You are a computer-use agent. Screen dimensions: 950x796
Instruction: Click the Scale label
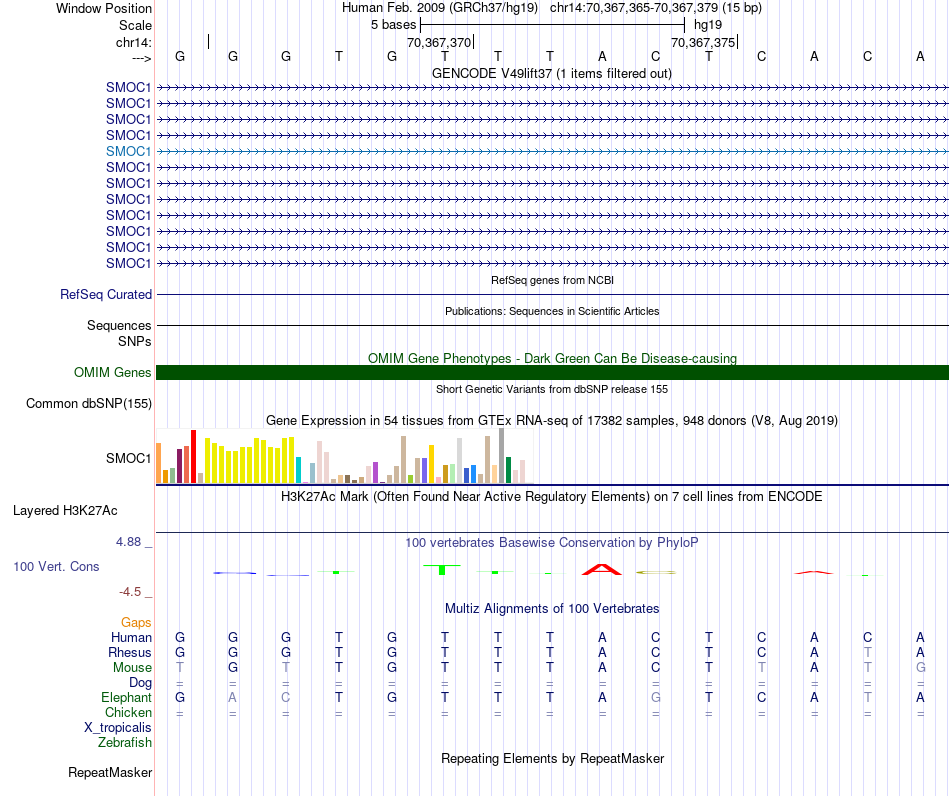click(x=135, y=25)
